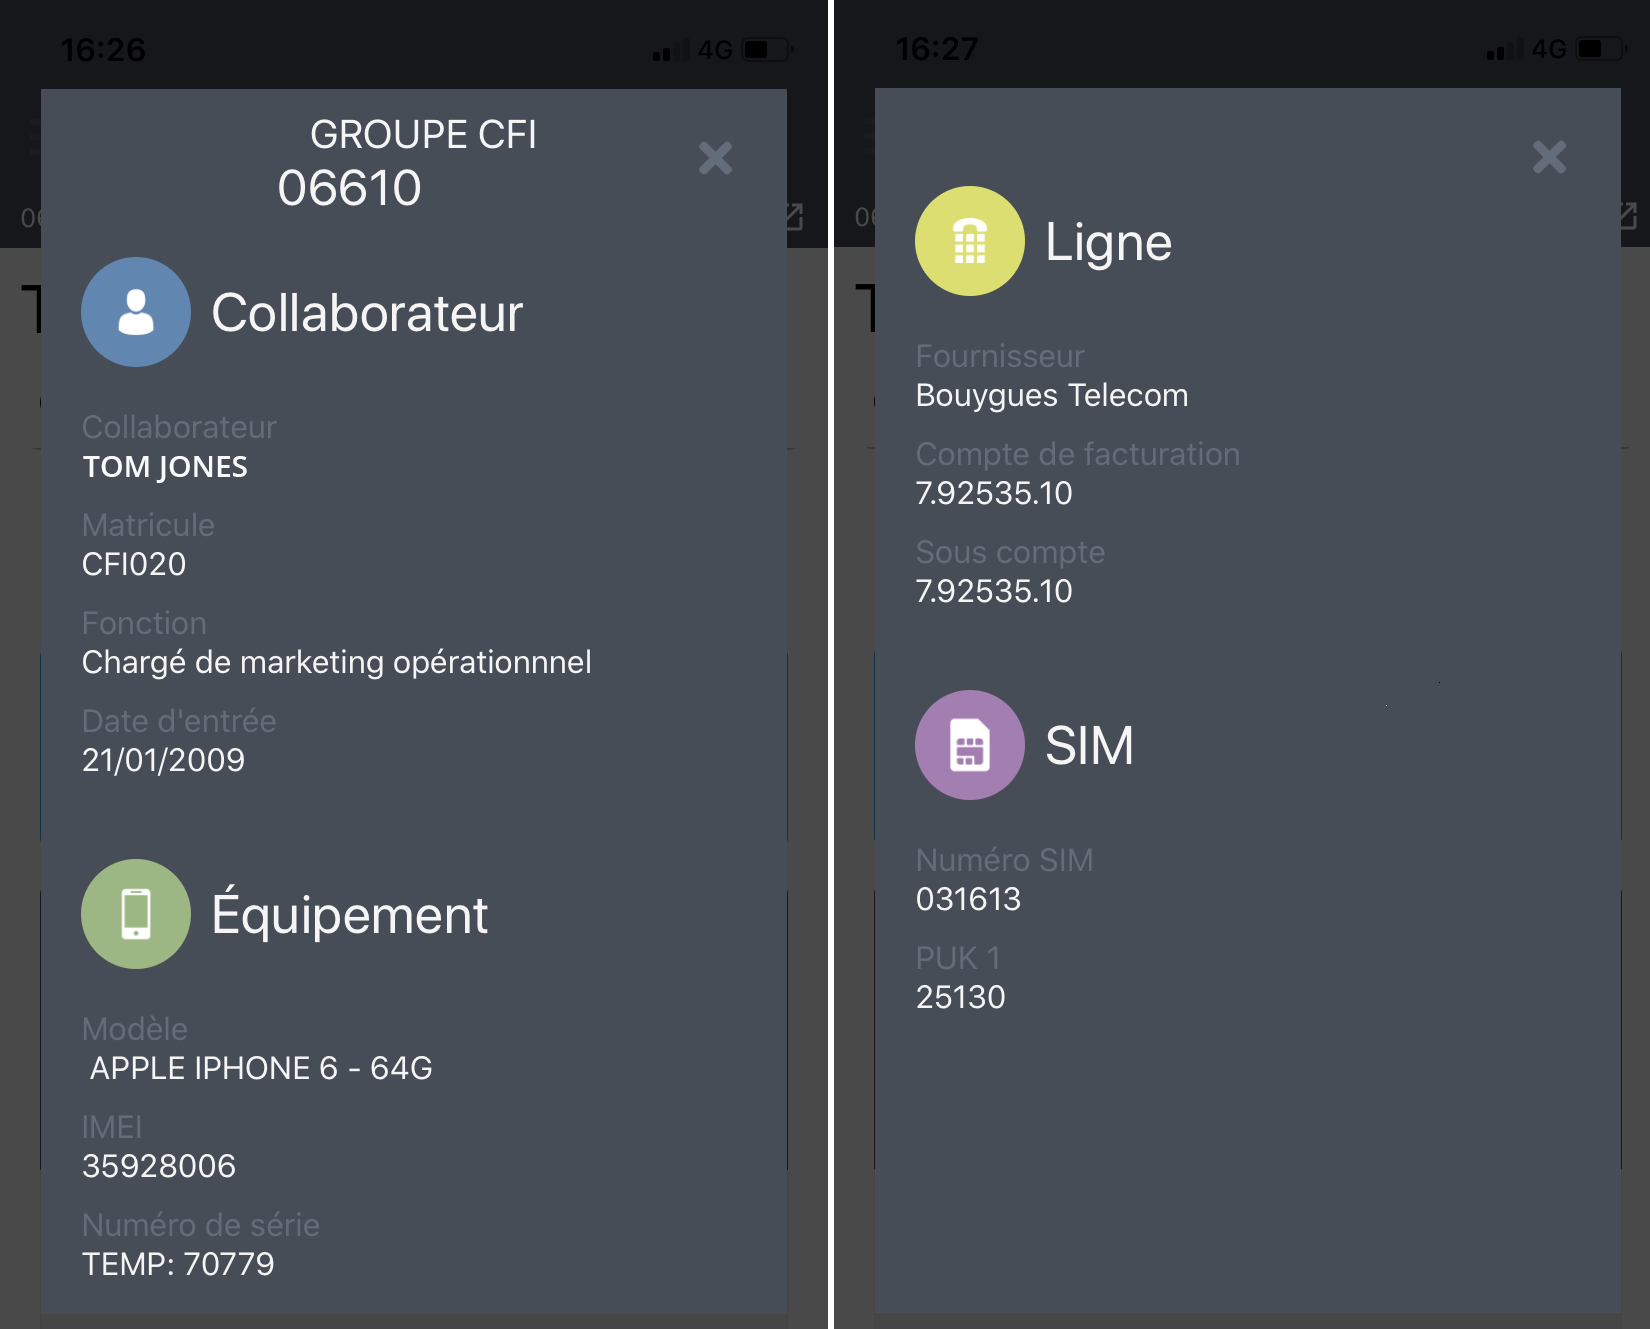The image size is (1650, 1329).
Task: Tap the entry date 21/01/2009
Action: click(163, 761)
